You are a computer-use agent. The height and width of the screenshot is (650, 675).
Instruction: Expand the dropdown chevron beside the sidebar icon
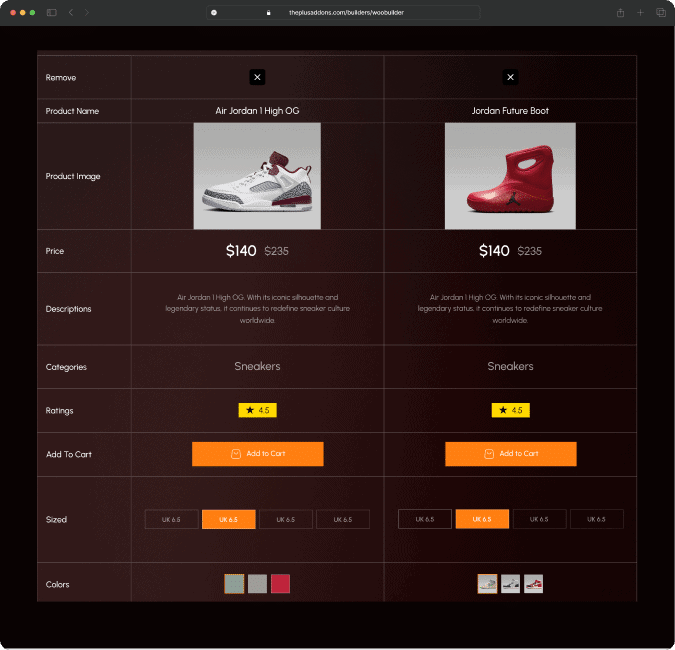(x=60, y=12)
